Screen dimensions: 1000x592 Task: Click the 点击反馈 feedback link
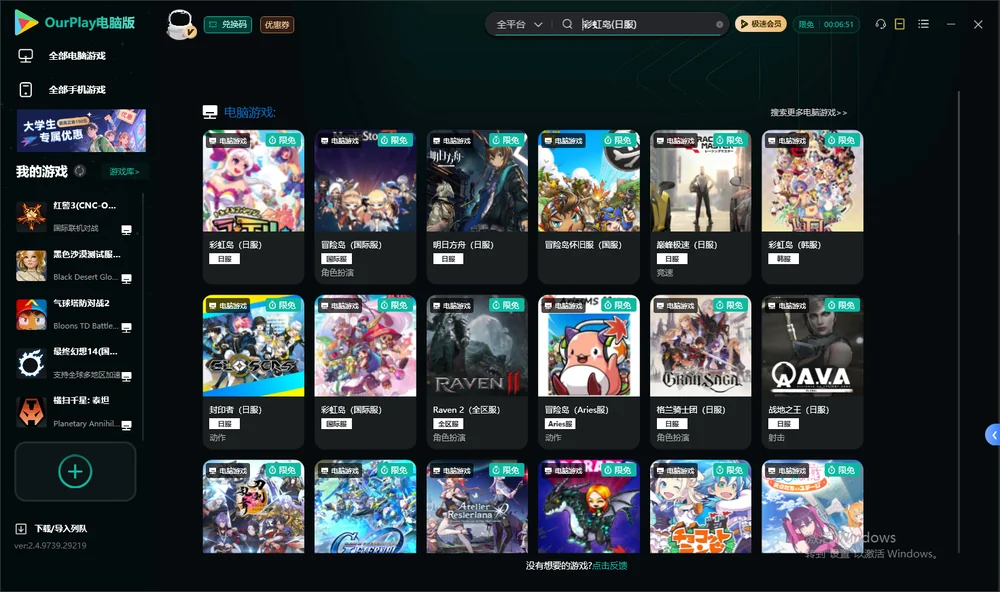pos(610,565)
